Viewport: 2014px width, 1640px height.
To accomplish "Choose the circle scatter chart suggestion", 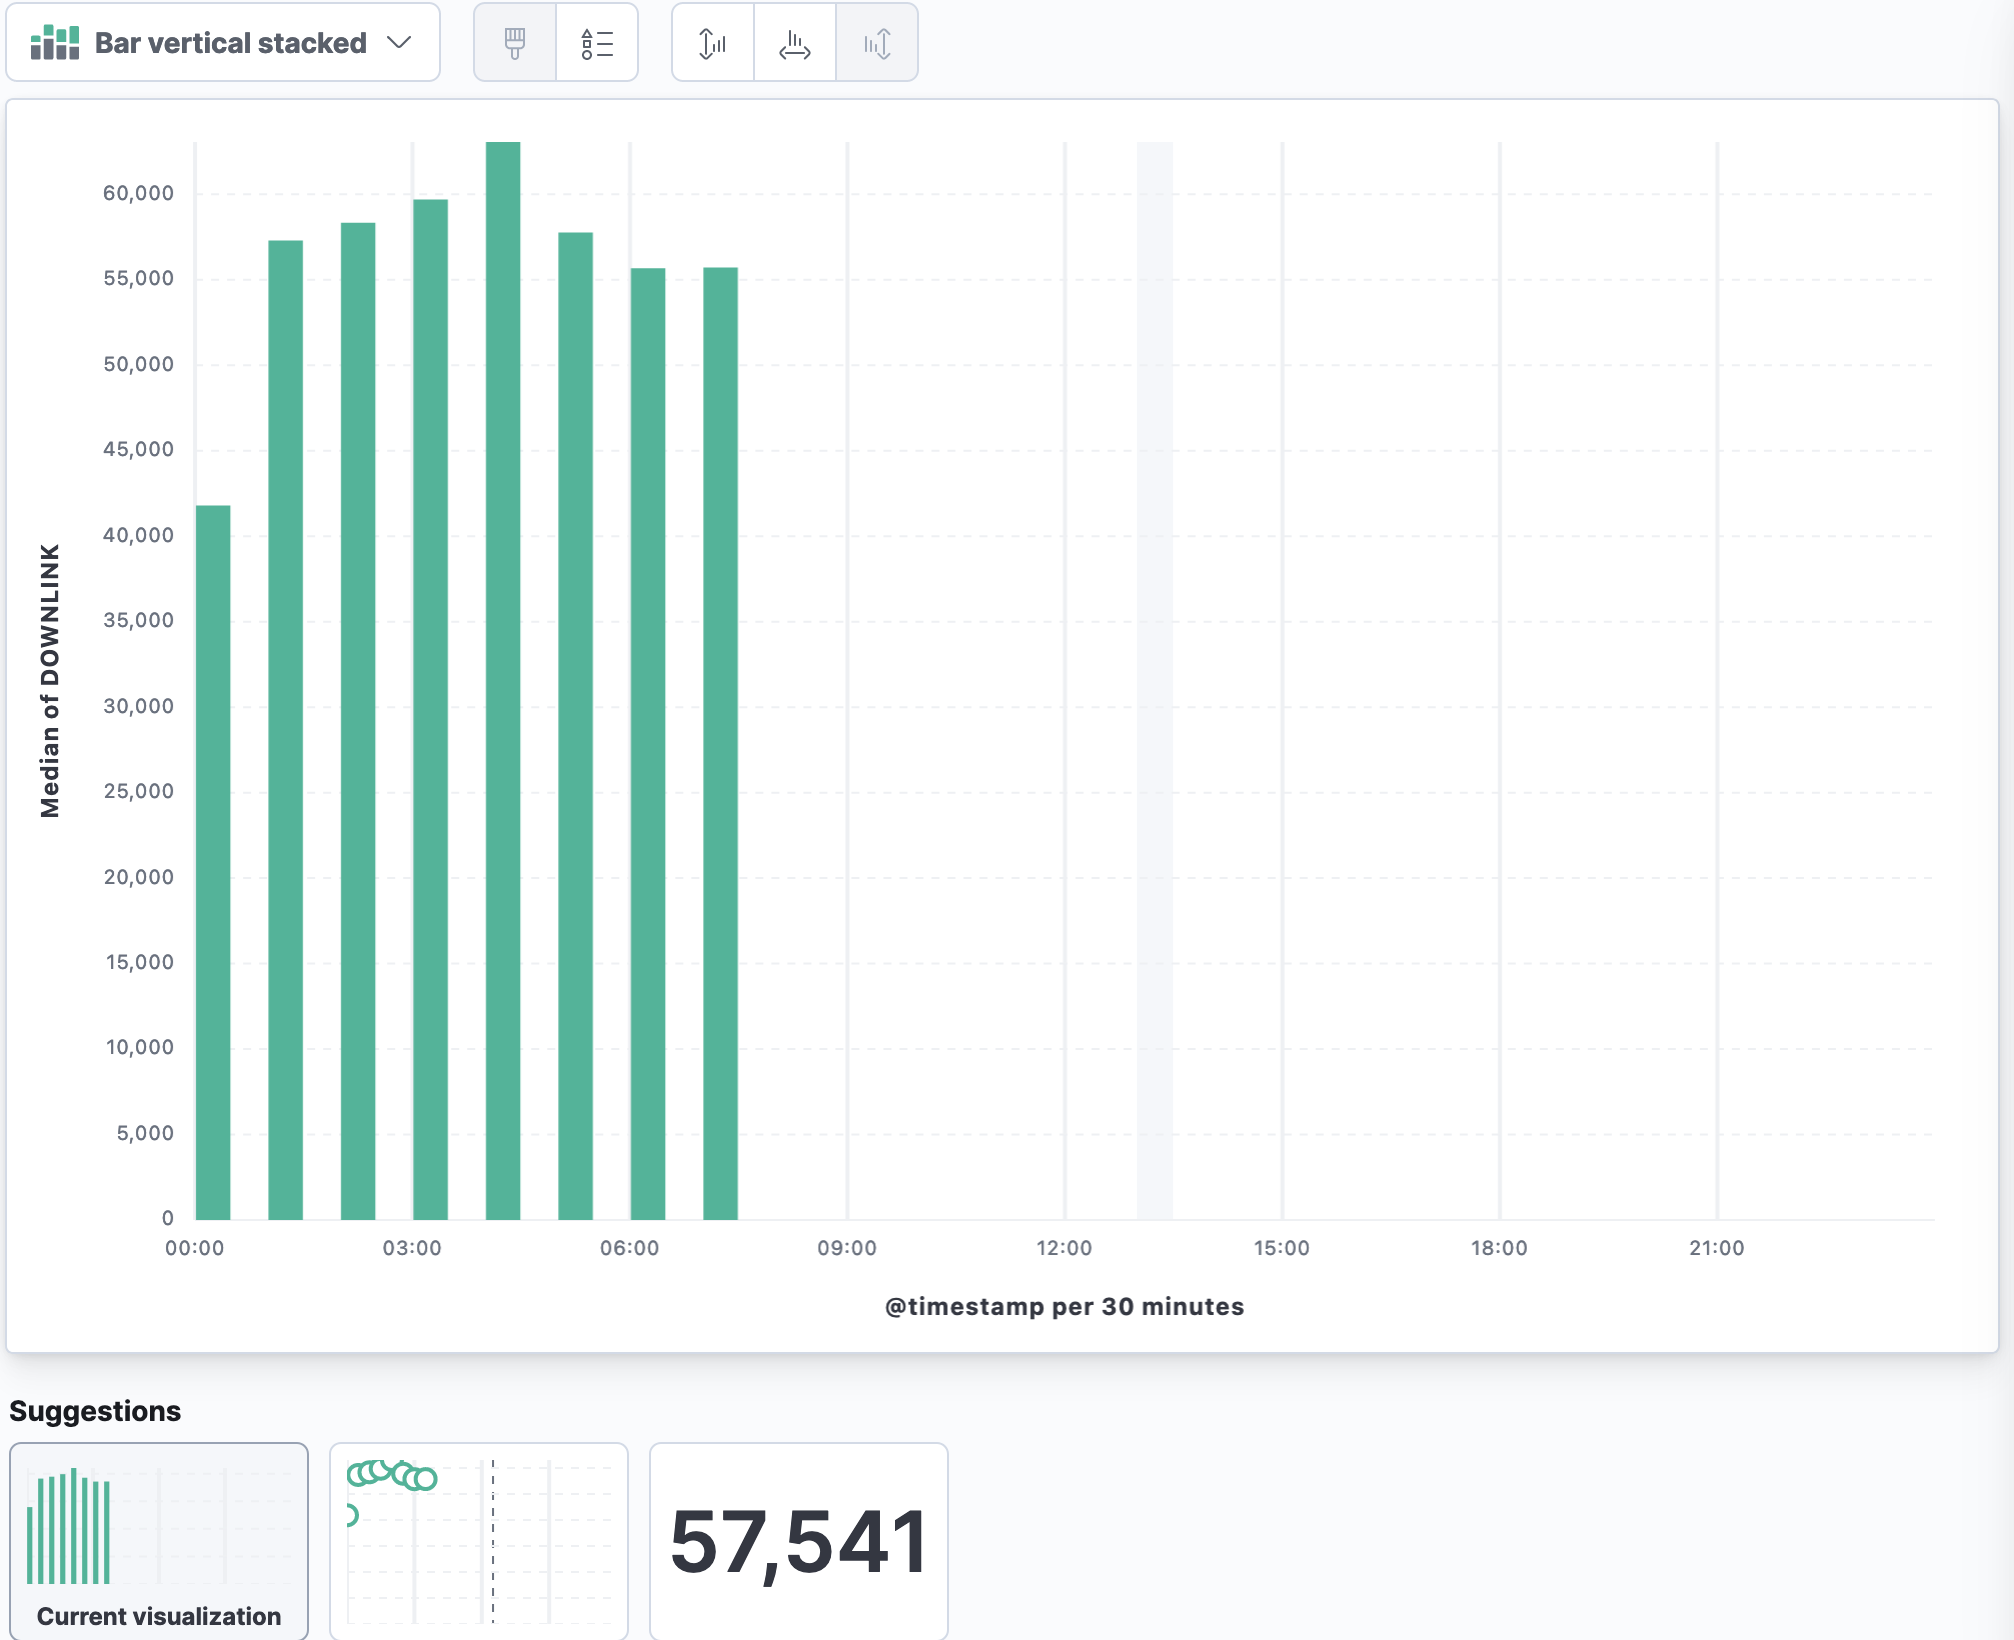I will [479, 1540].
